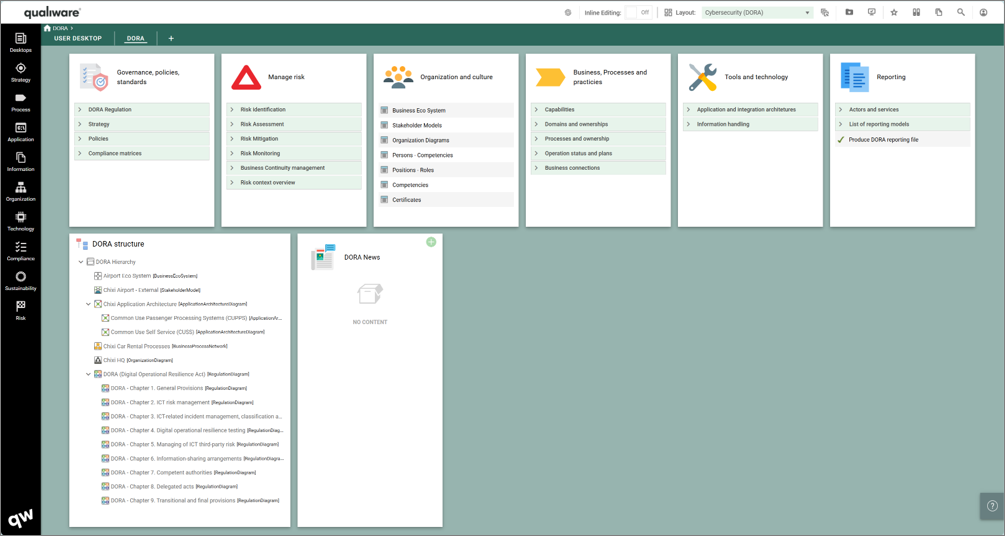Open DORA - Chapter 7. Competent authorities
This screenshot has width=1005, height=536.
(x=179, y=473)
